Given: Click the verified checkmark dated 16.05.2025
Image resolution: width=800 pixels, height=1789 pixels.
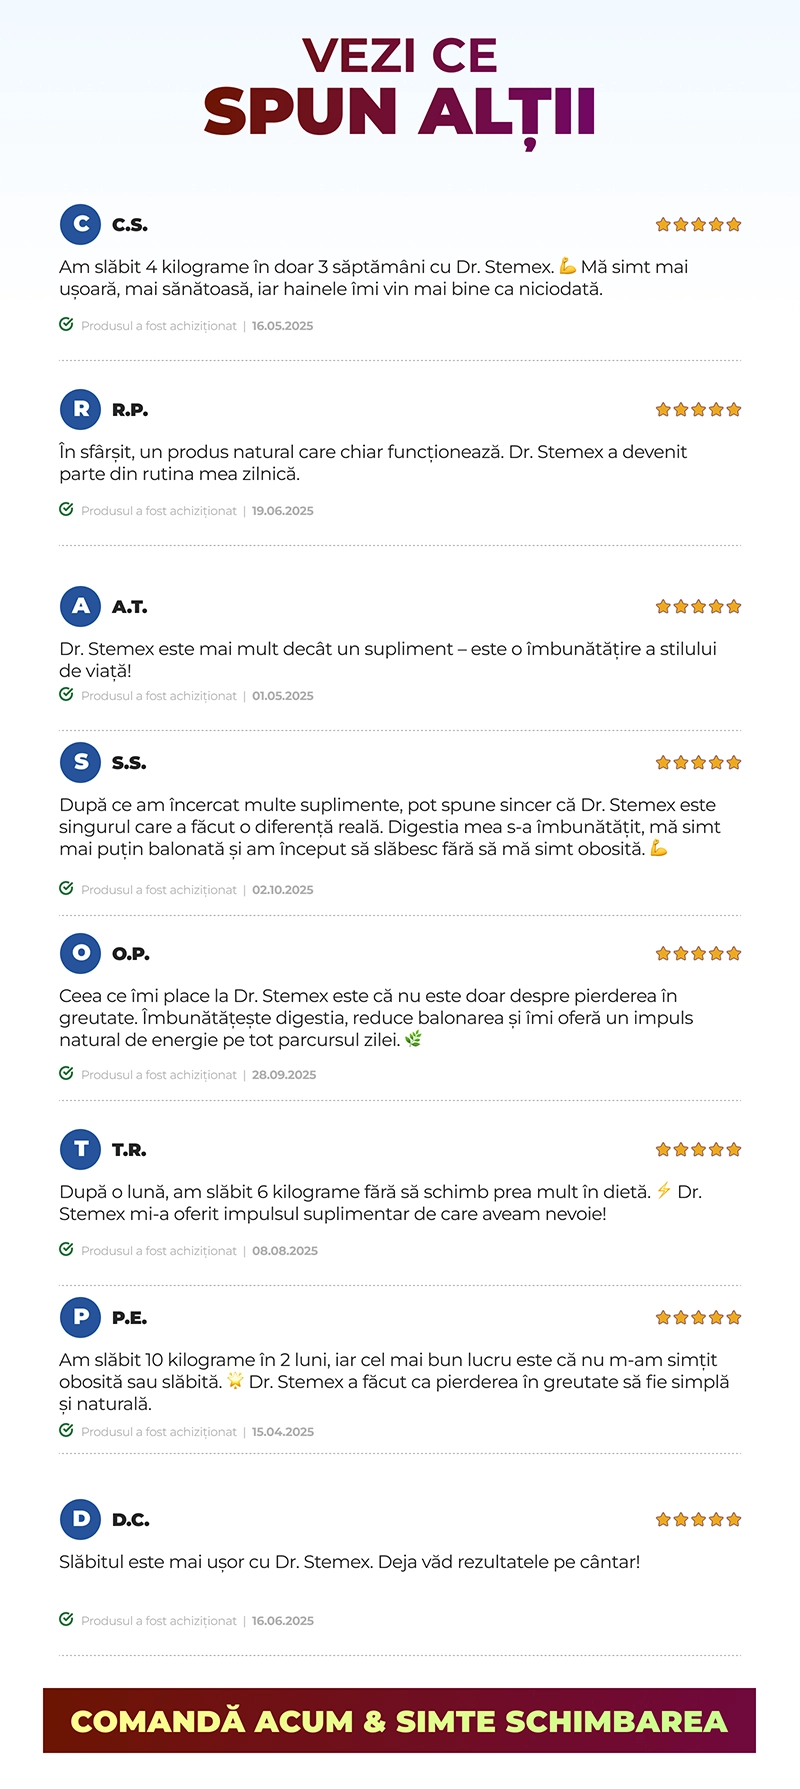Looking at the screenshot, I should tap(66, 324).
